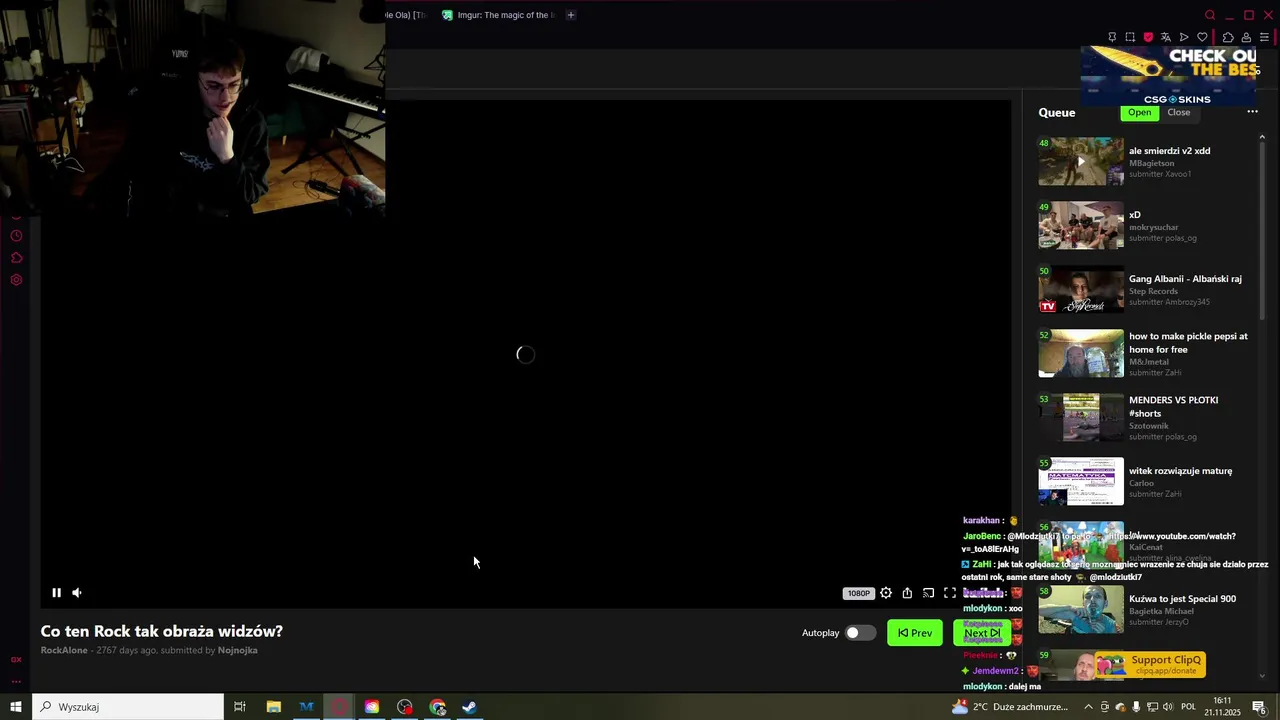
Task: Open the Windows notification center icon
Action: [1259, 707]
